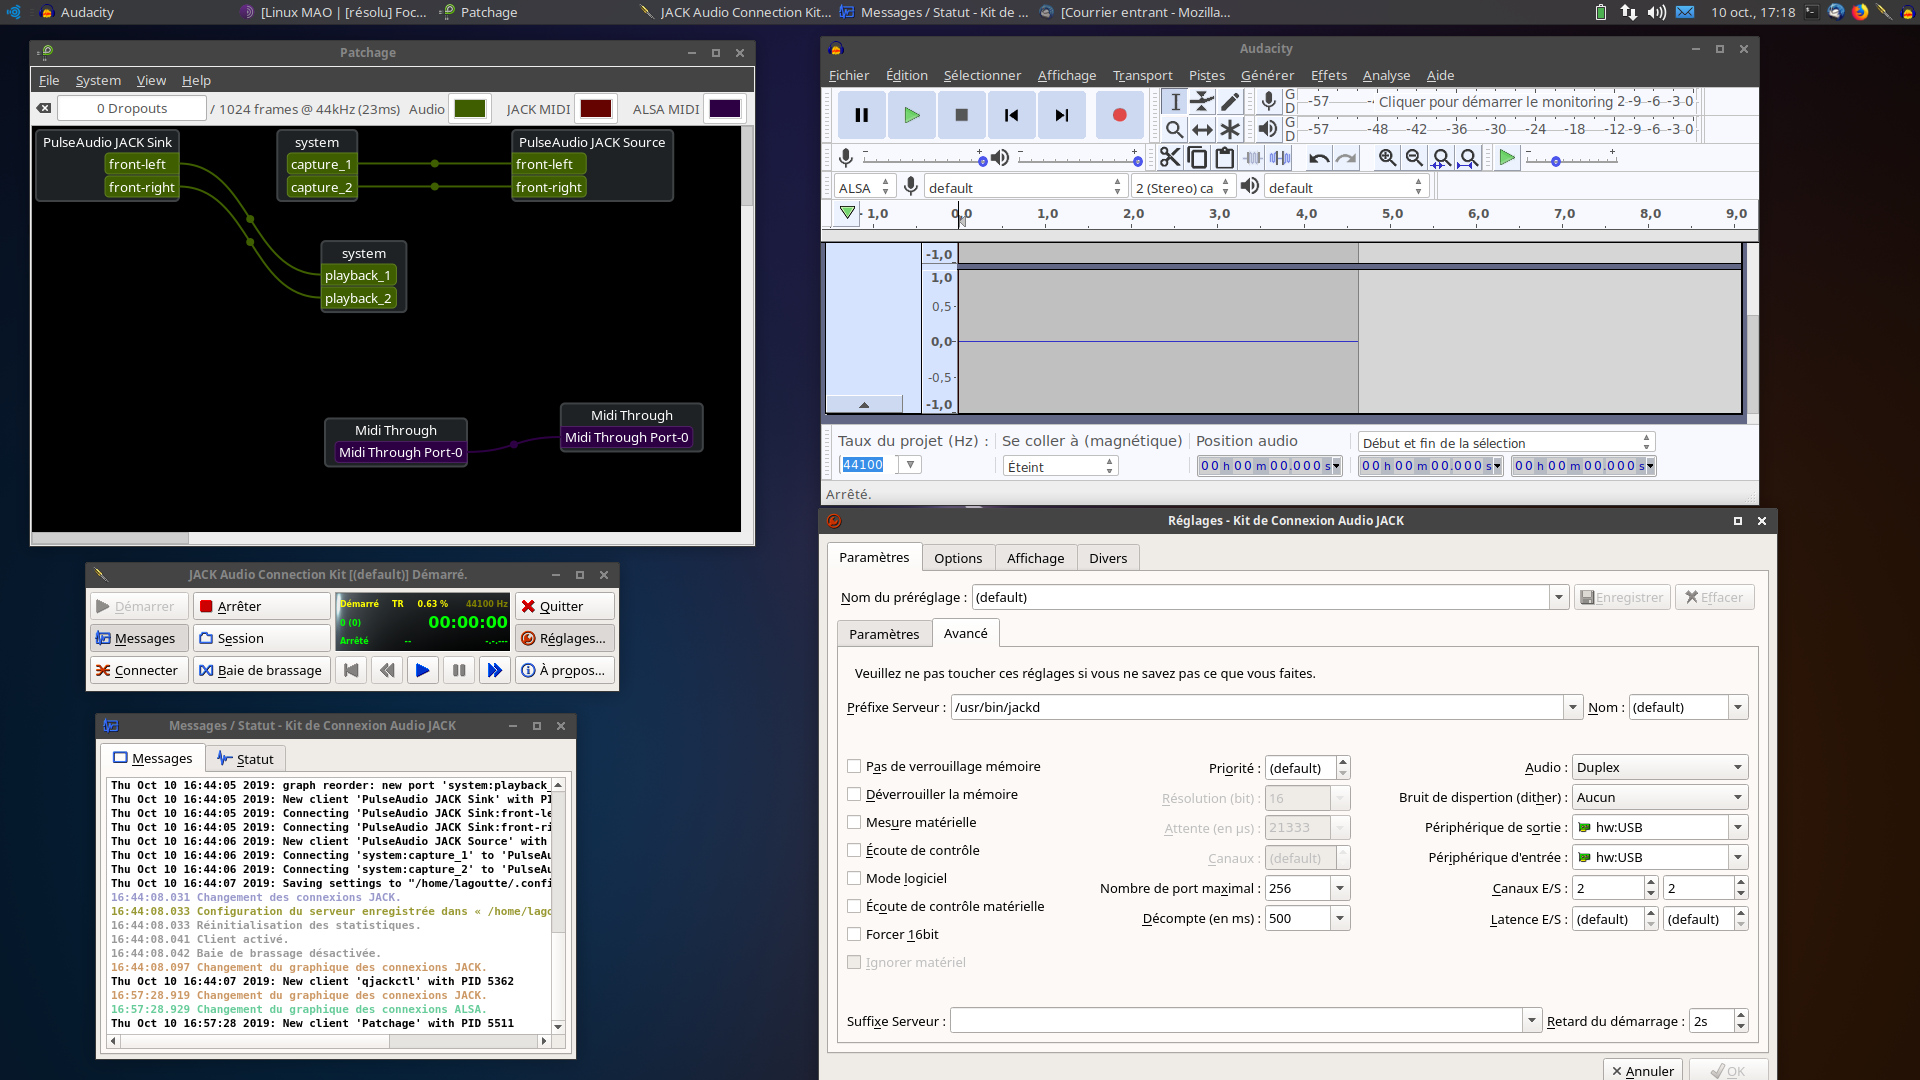Click the Audacity Pause button
Viewport: 1920px width, 1080px height.
[x=861, y=115]
